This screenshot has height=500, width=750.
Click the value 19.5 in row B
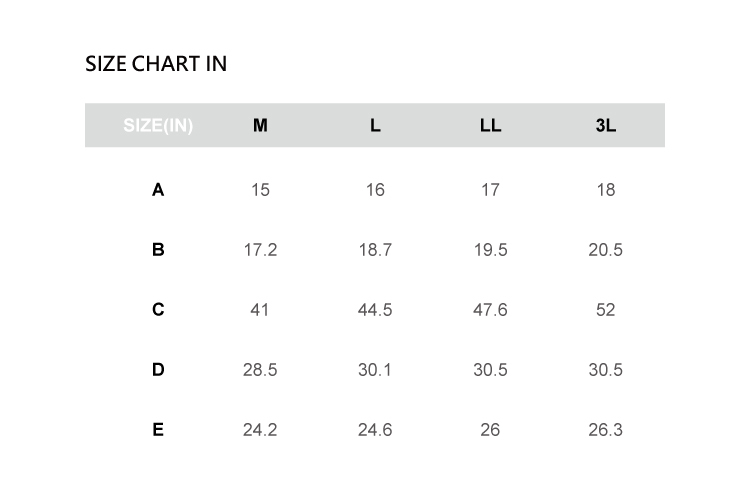(490, 250)
